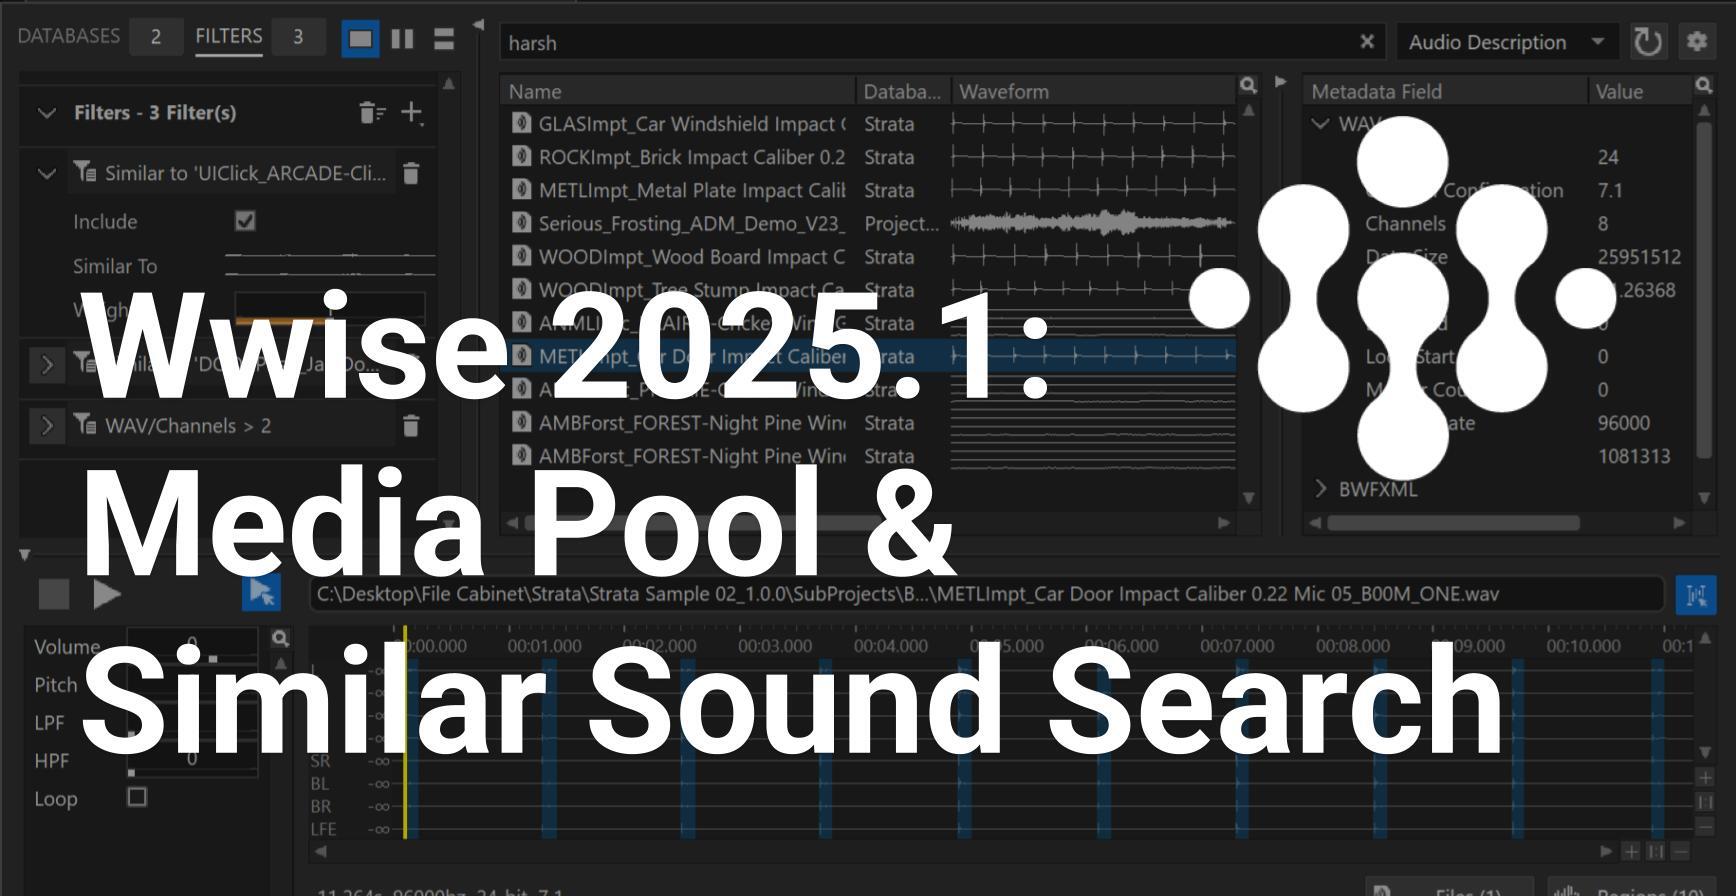
Task: Zoom in vertically on the waveform
Action: (1705, 778)
